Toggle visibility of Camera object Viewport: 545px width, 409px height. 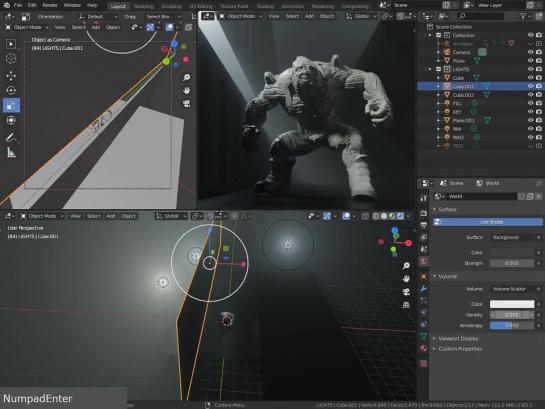(530, 52)
